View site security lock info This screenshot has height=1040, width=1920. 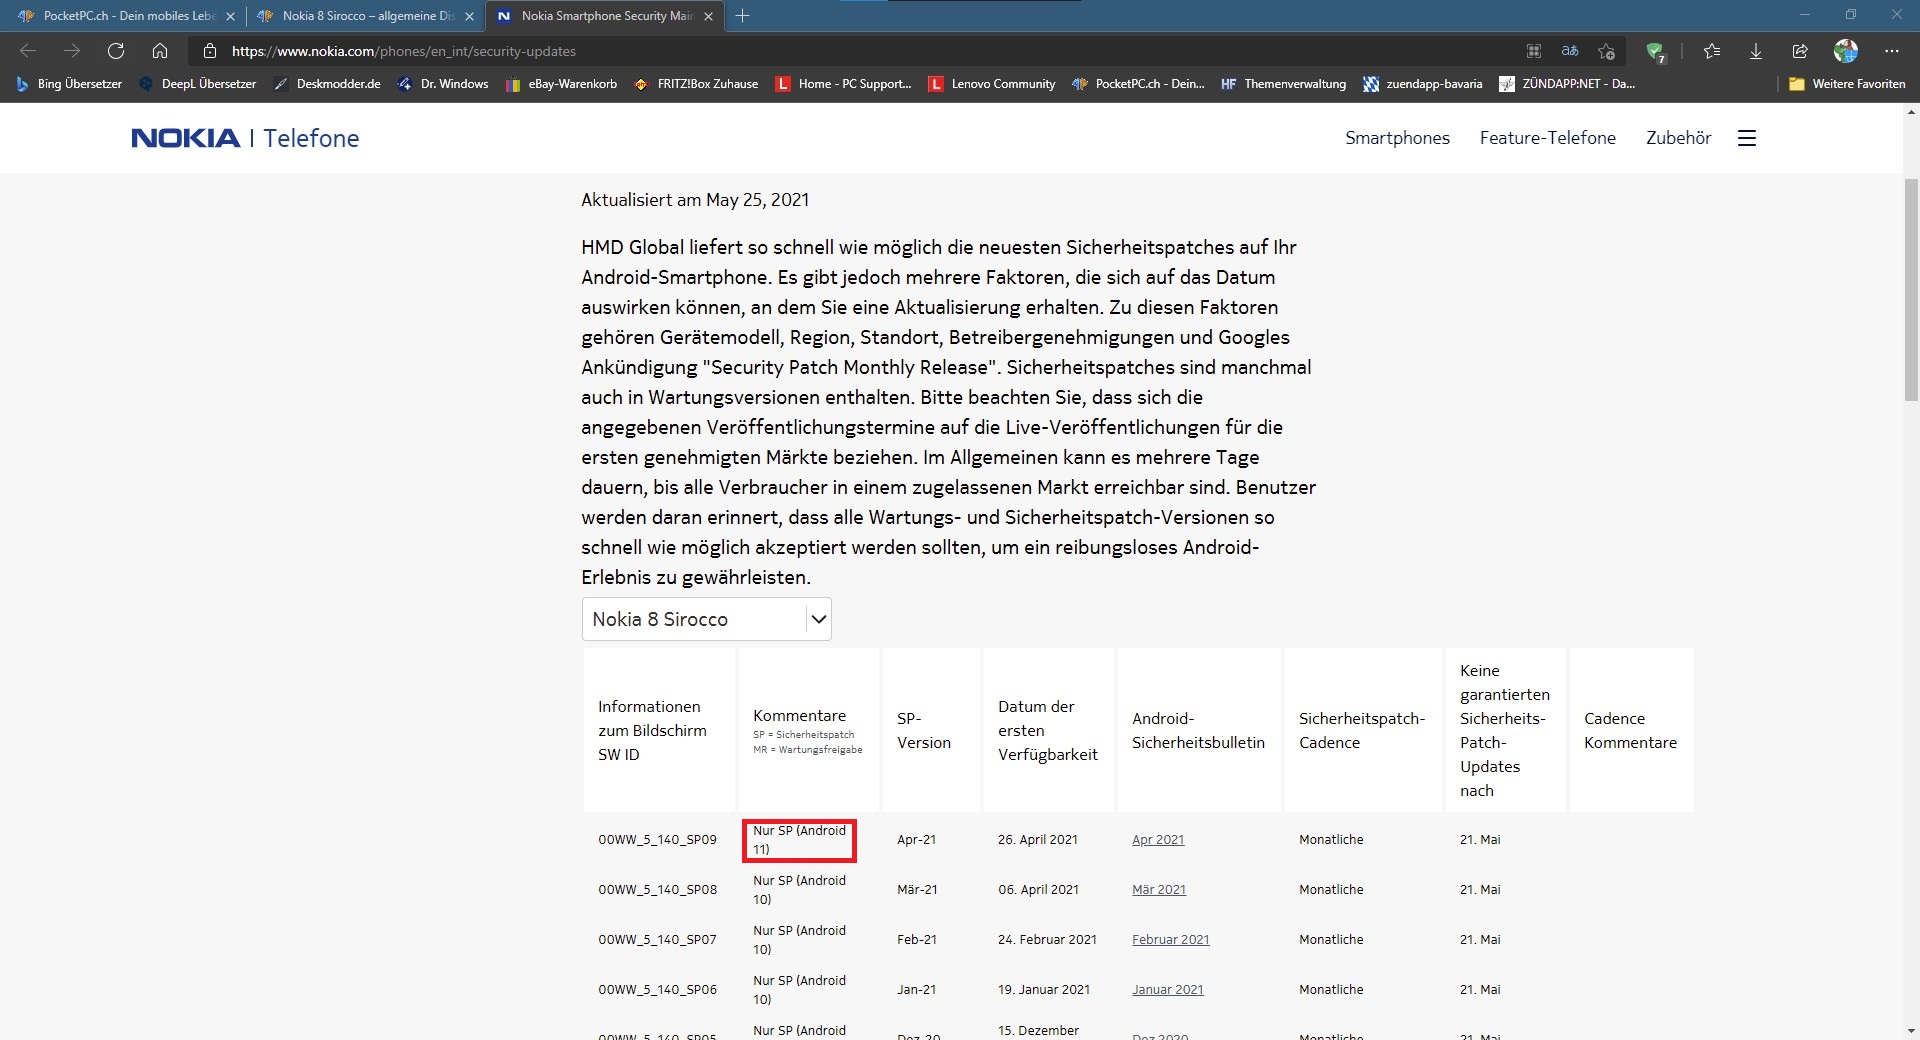click(209, 51)
